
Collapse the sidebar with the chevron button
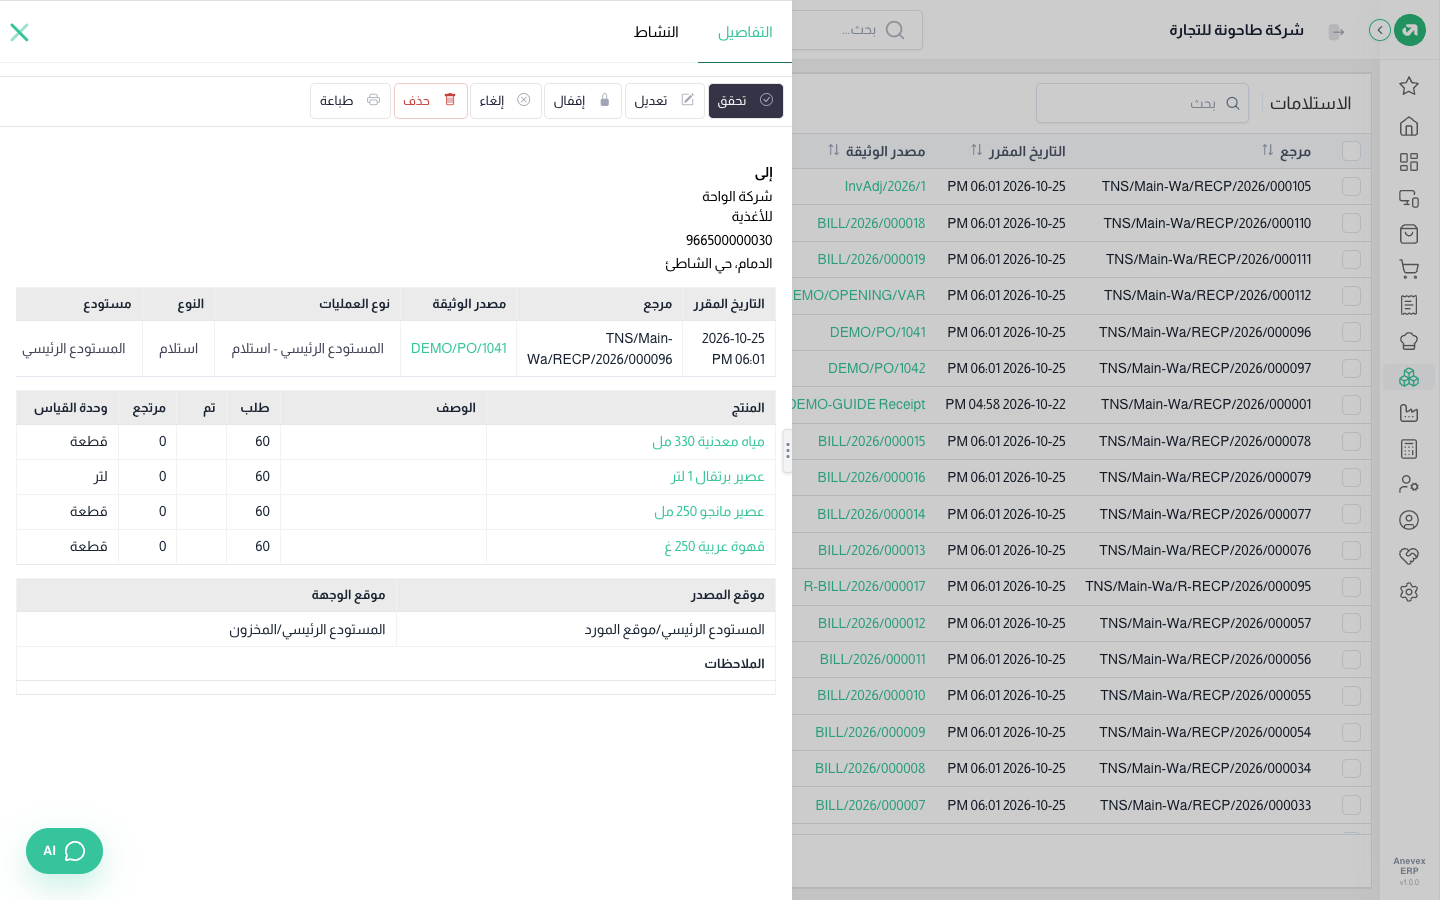click(x=1380, y=30)
